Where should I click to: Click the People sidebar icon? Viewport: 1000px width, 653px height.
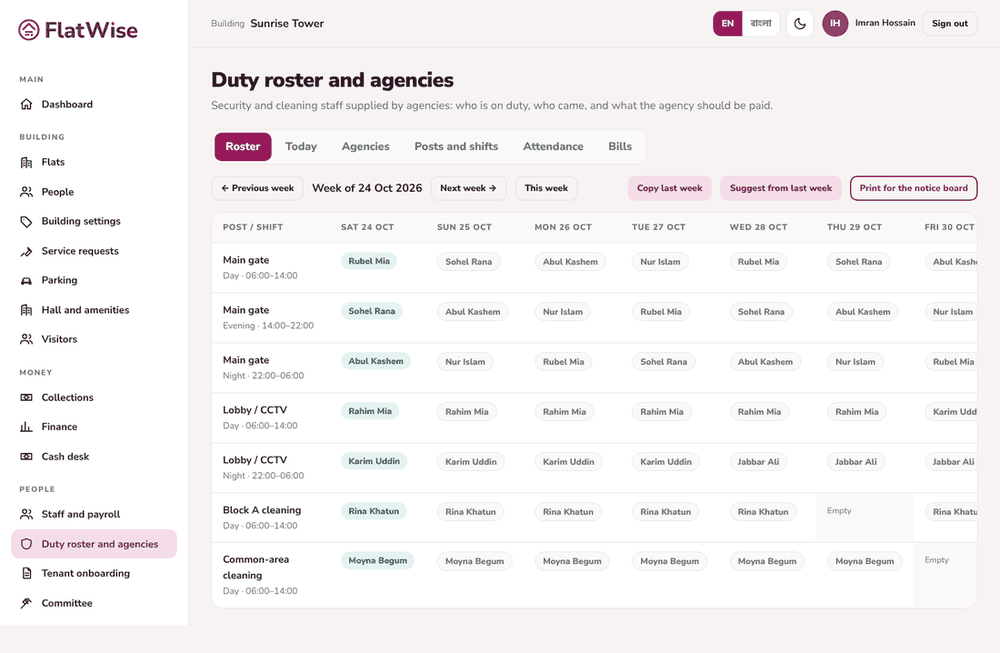[x=26, y=192]
